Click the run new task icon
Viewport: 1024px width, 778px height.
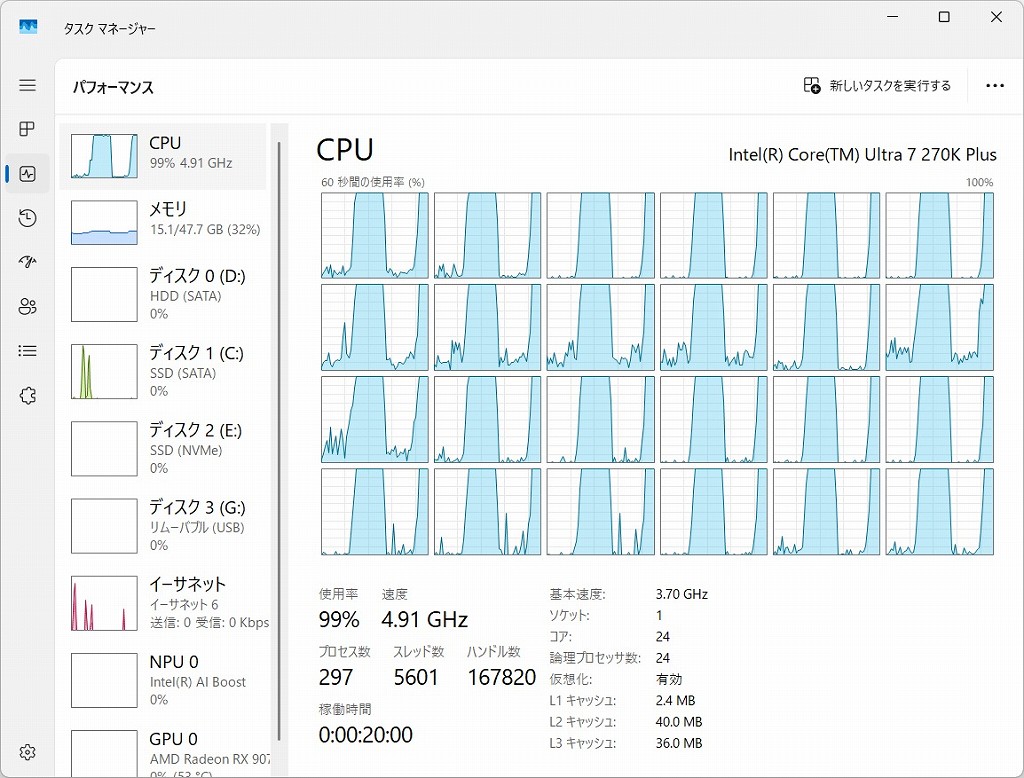(x=812, y=86)
